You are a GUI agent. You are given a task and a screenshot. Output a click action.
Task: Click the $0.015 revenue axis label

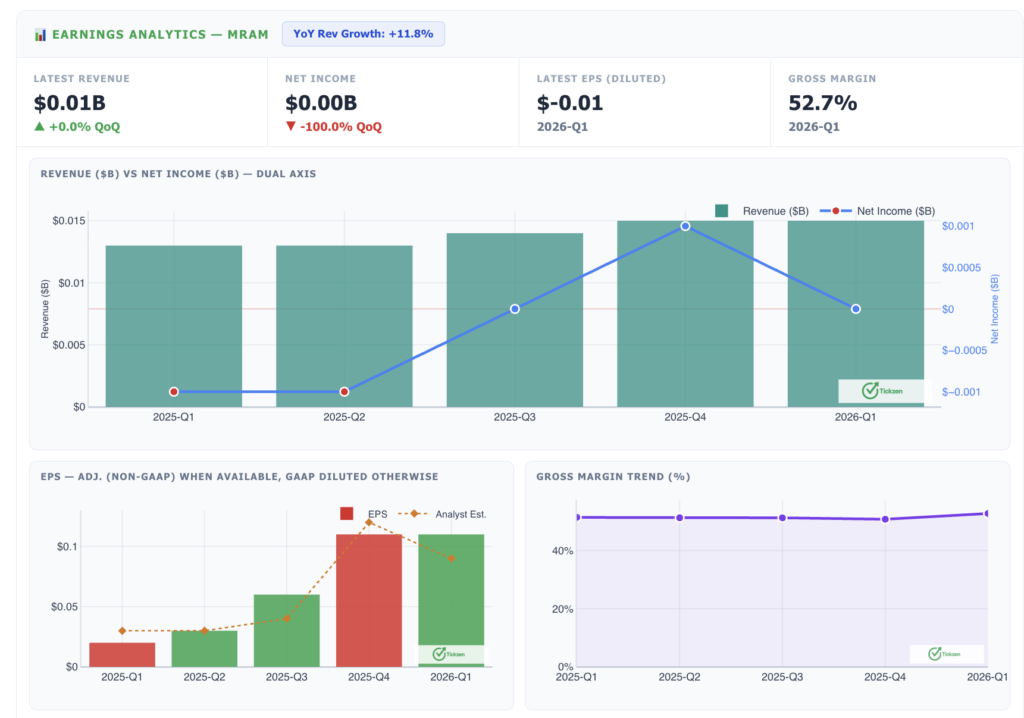69,221
